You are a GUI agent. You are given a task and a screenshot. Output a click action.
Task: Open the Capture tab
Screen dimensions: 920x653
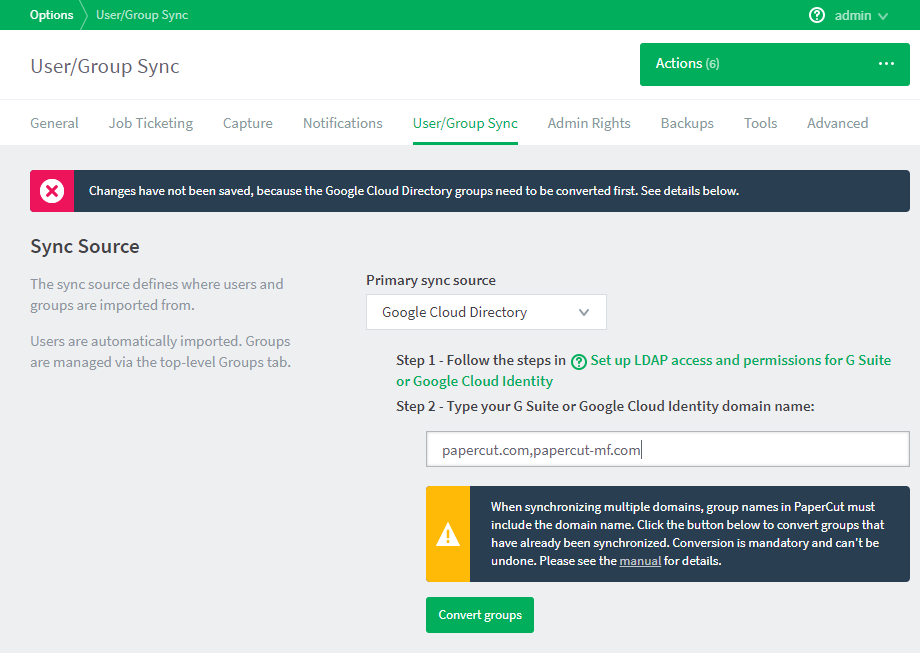tap(248, 123)
